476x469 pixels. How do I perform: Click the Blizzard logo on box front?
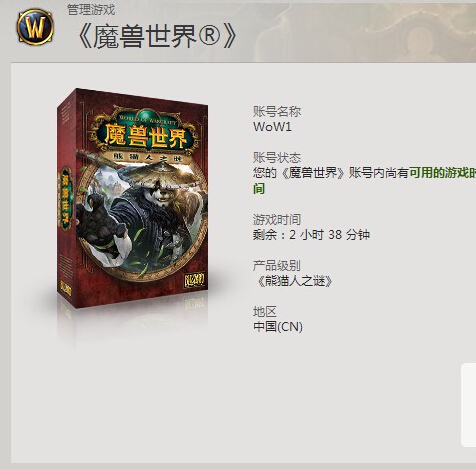[x=194, y=279]
